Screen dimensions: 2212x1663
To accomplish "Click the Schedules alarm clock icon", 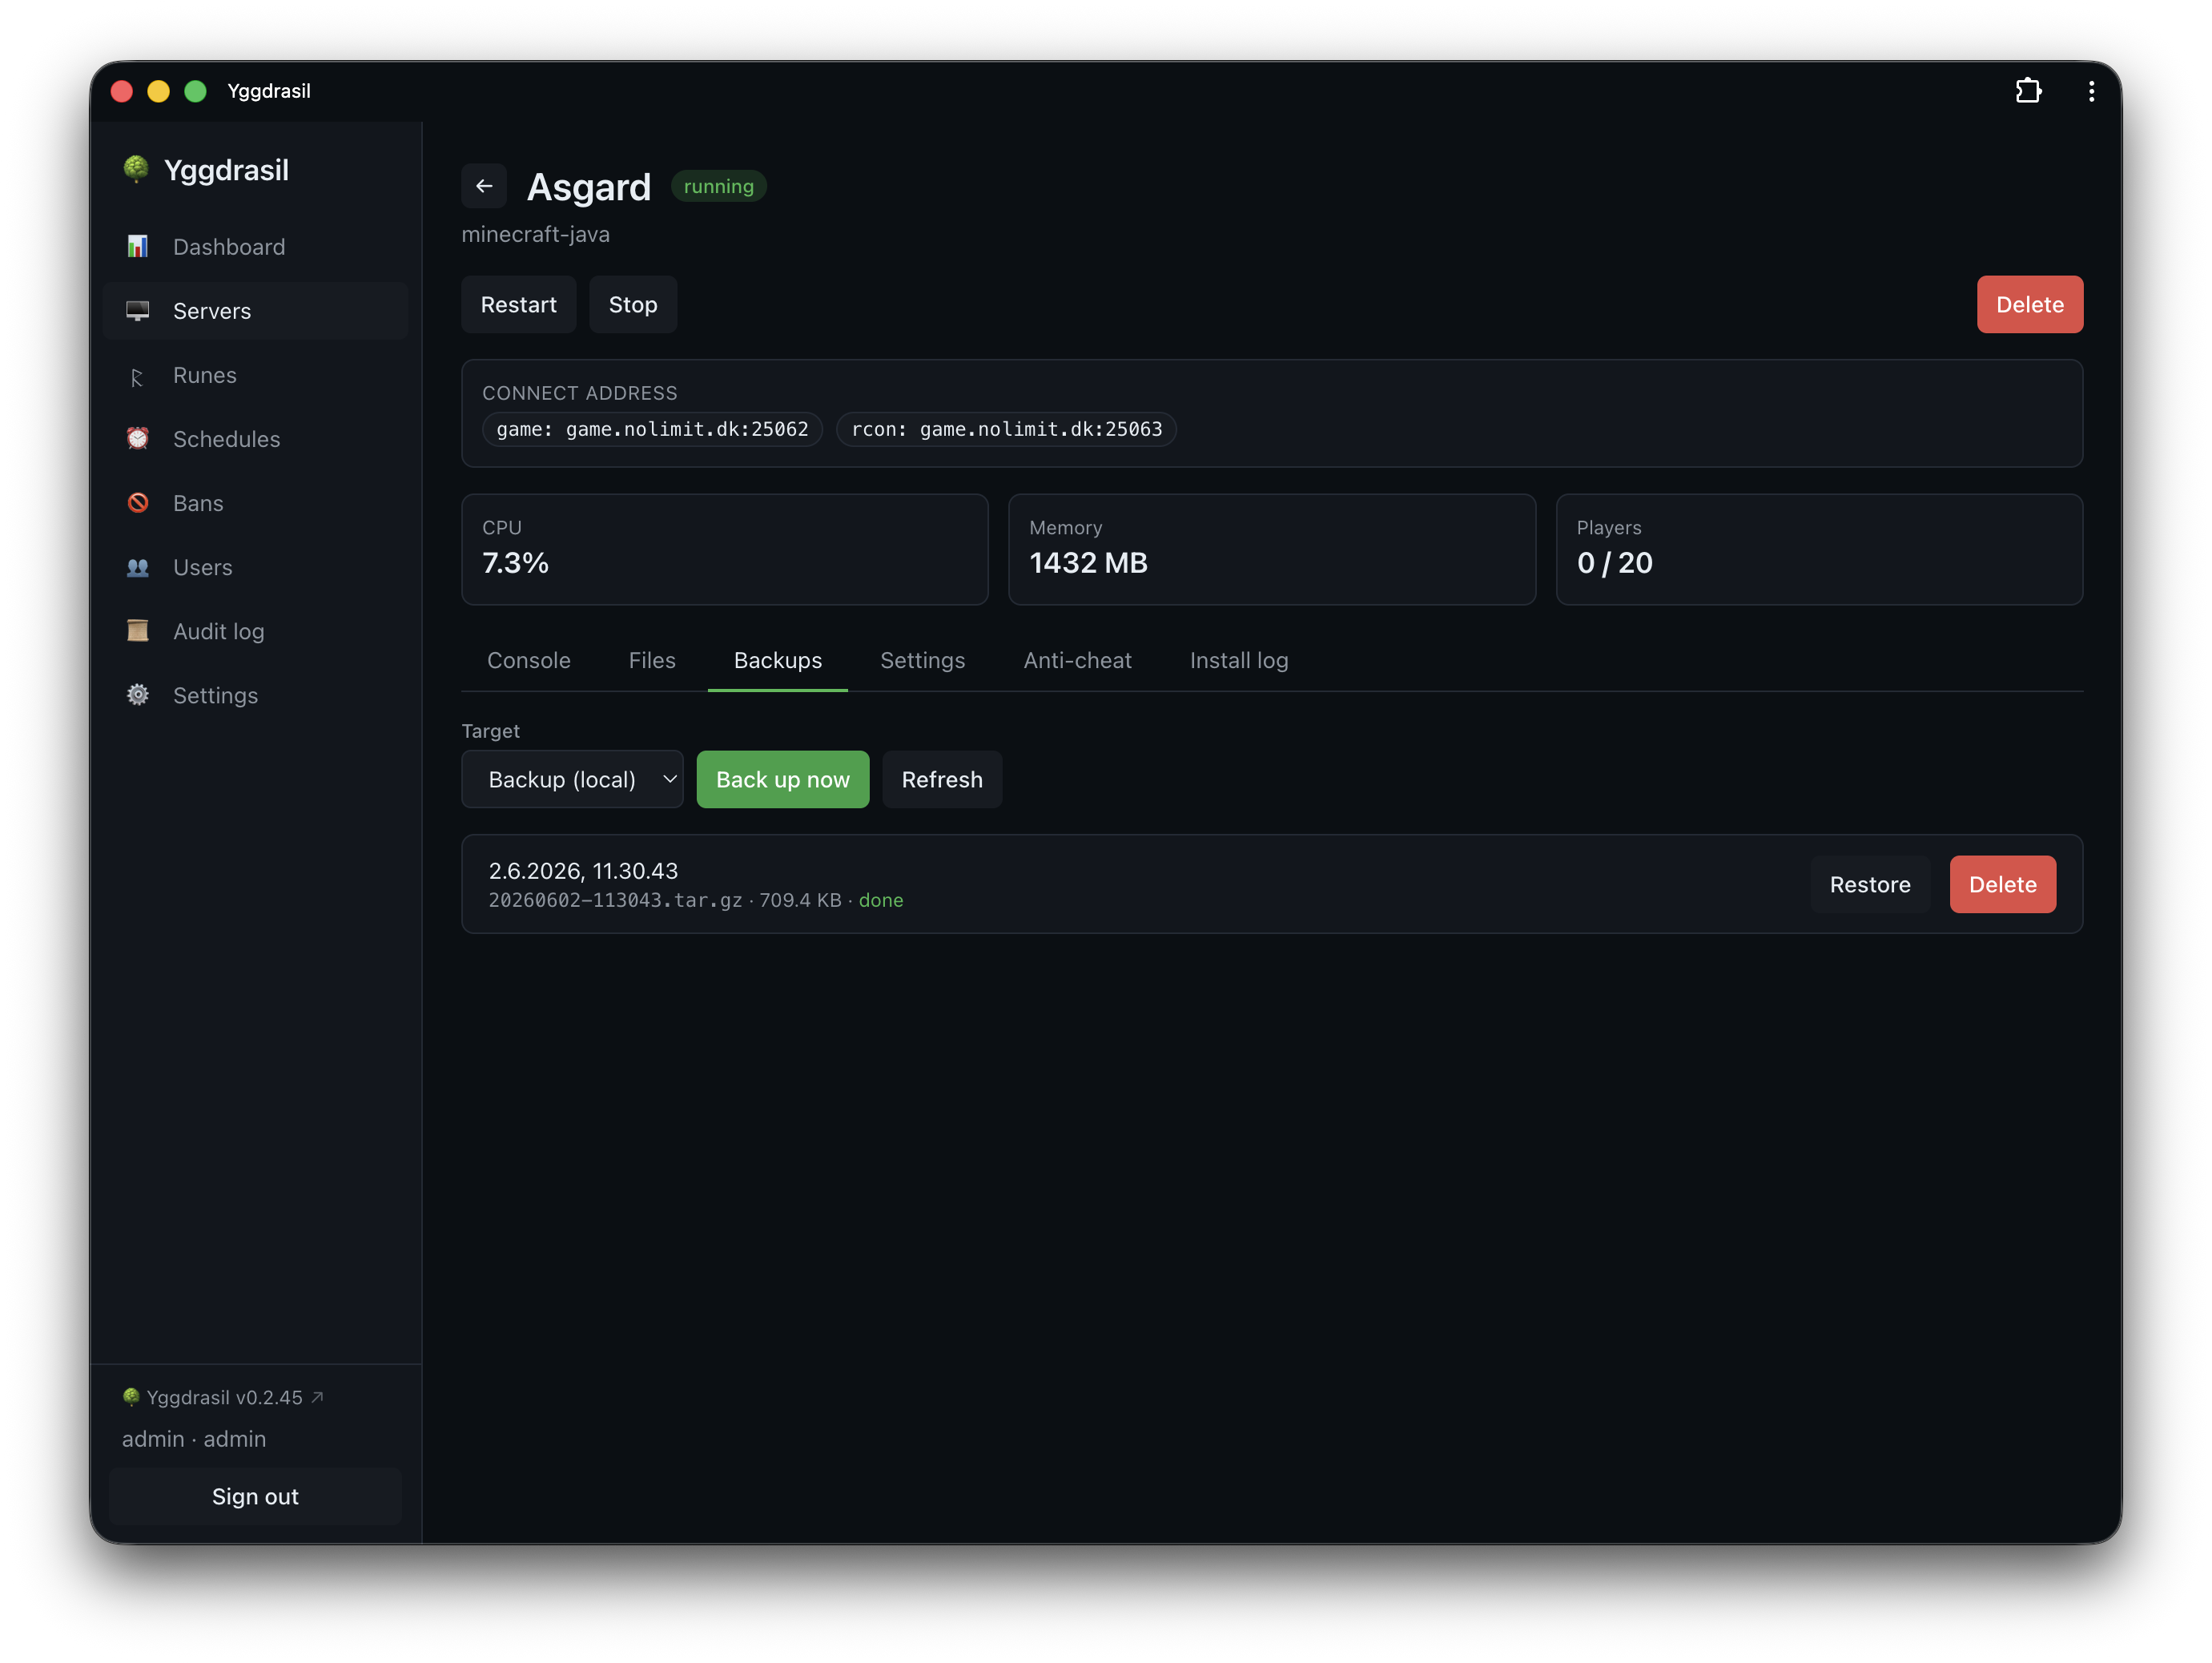I will coord(138,439).
